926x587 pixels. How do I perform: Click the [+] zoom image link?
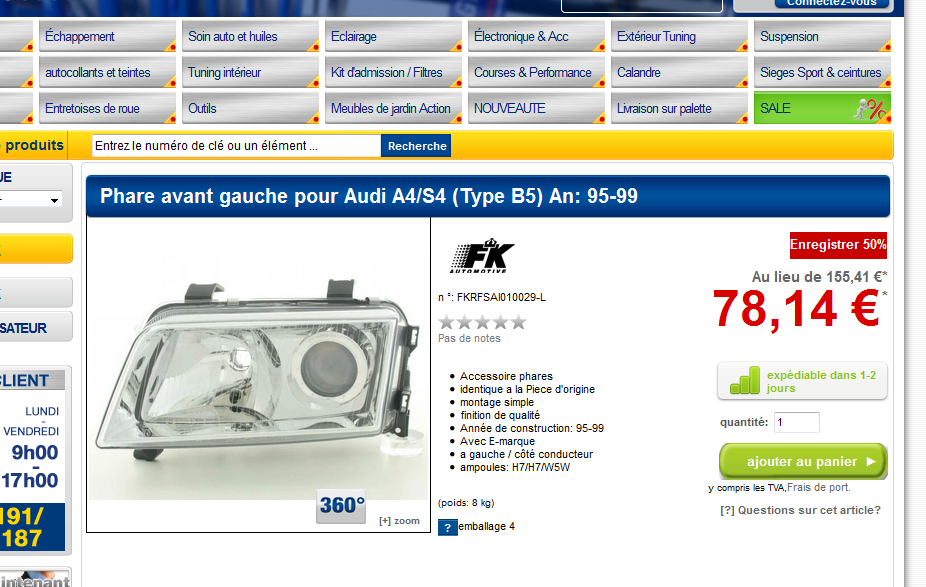pyautogui.click(x=399, y=521)
